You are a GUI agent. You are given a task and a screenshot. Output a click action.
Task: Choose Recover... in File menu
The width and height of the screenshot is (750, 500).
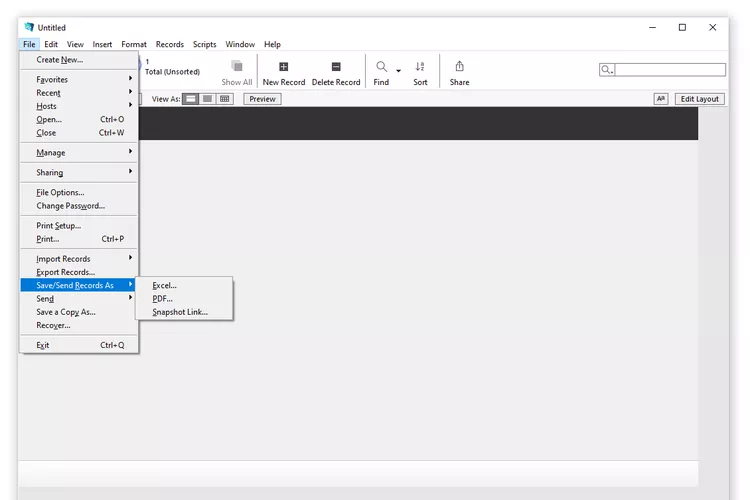tap(79, 325)
